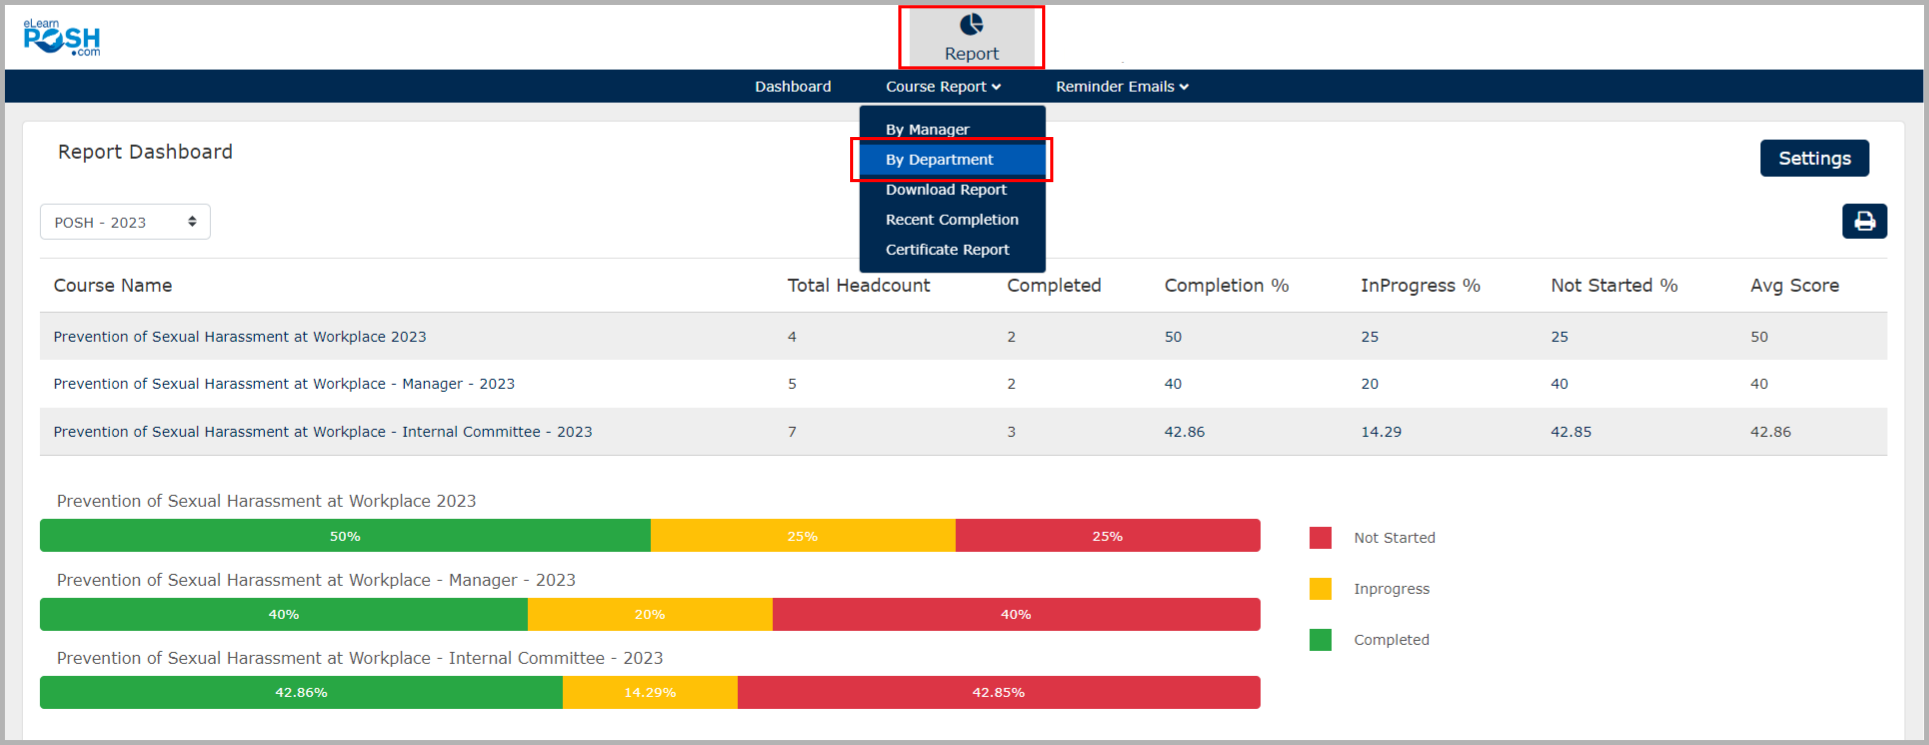The width and height of the screenshot is (1929, 745).
Task: Open the Manager - 2023 course row
Action: [x=284, y=384]
